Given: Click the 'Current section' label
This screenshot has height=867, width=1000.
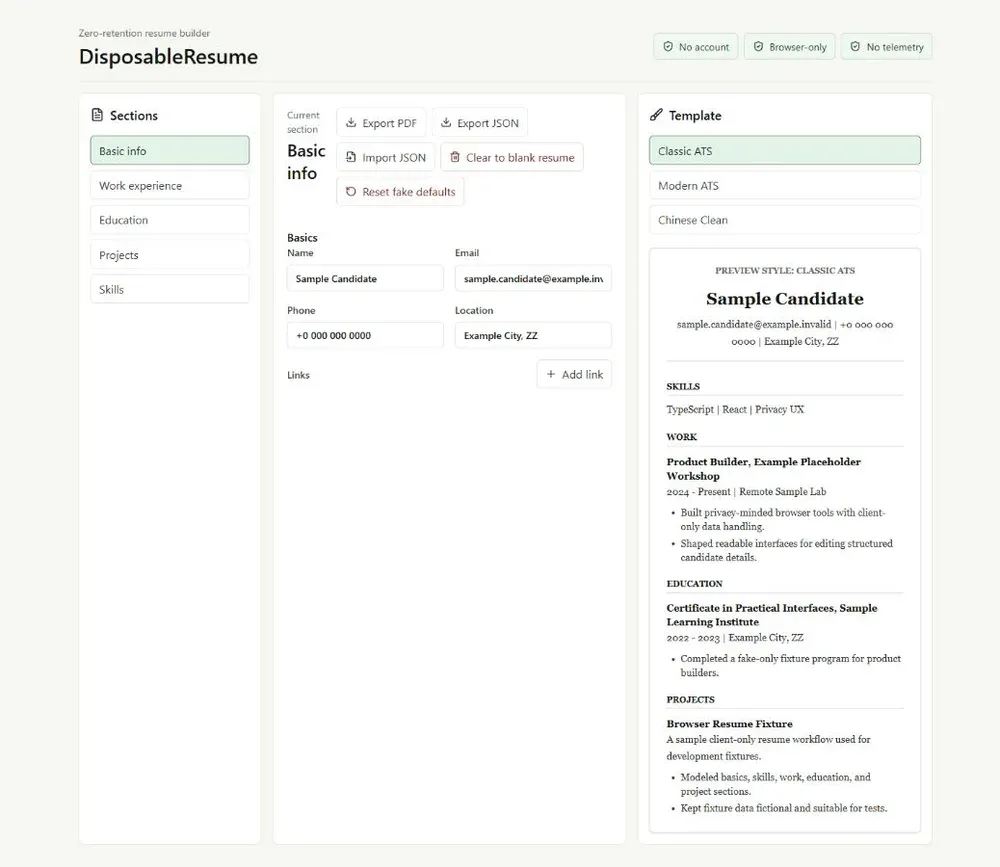Looking at the screenshot, I should (x=303, y=122).
